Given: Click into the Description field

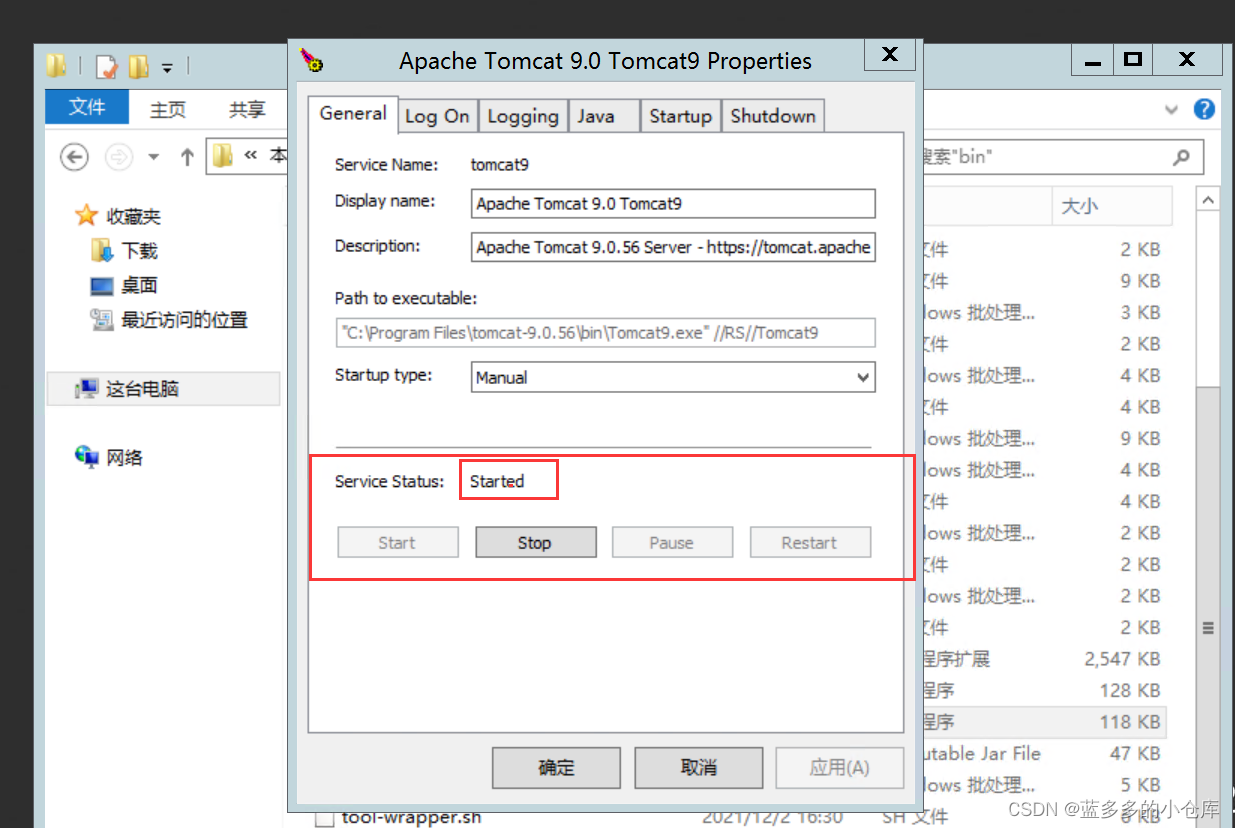Looking at the screenshot, I should click(673, 247).
